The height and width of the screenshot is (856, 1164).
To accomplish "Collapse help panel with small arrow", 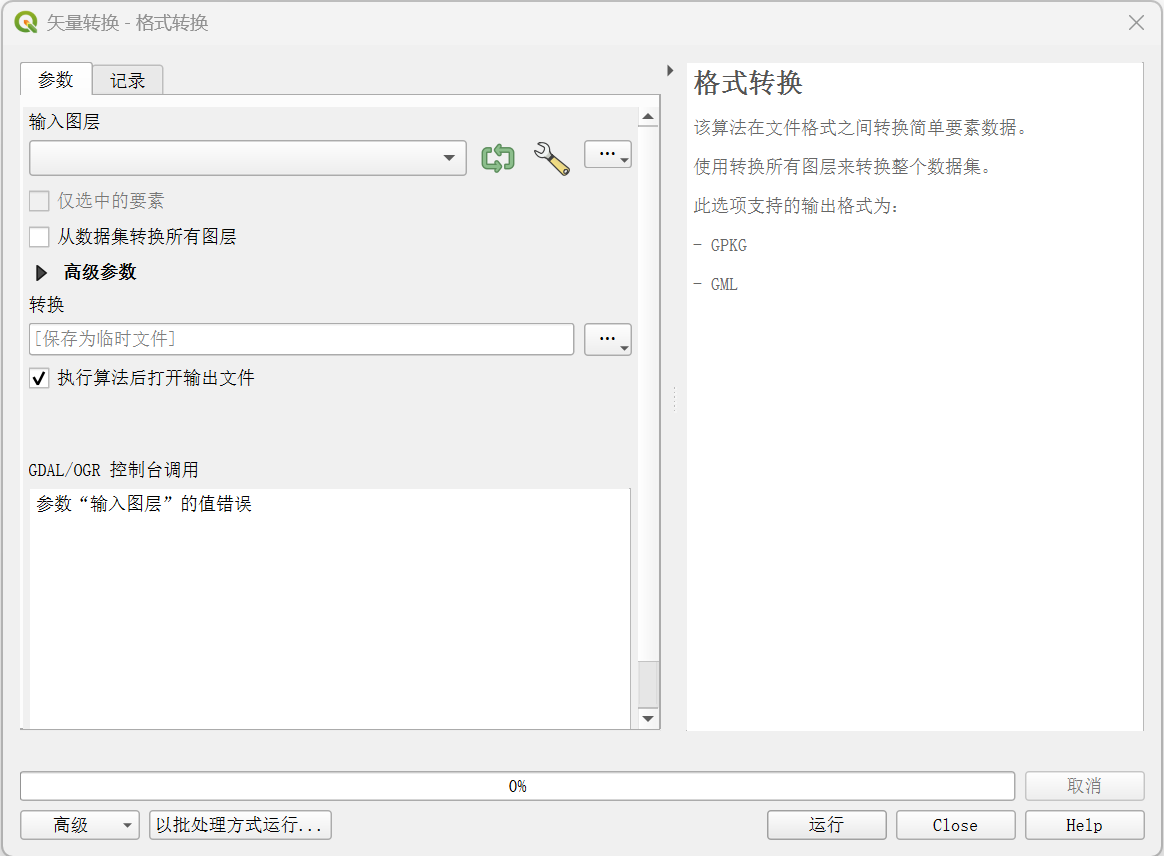I will click(670, 70).
